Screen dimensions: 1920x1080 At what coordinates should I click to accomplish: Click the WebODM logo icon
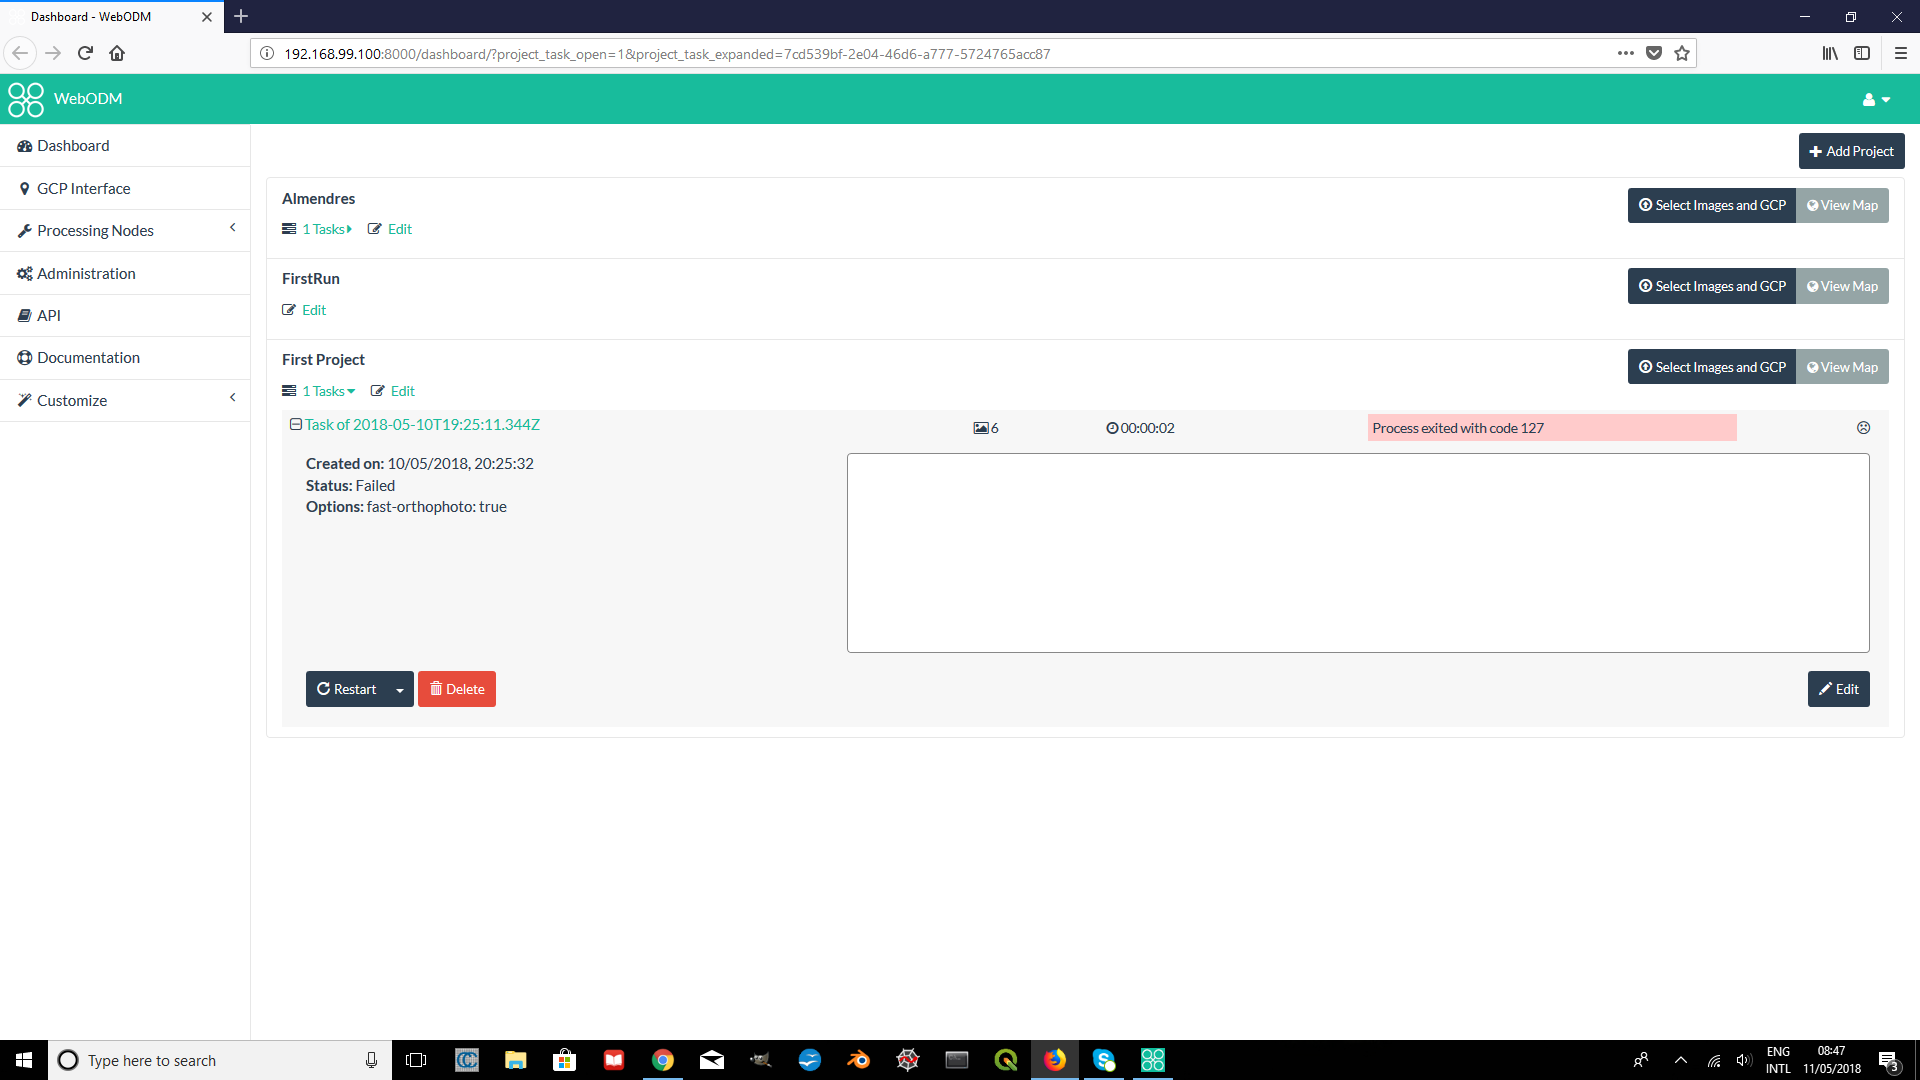[26, 99]
